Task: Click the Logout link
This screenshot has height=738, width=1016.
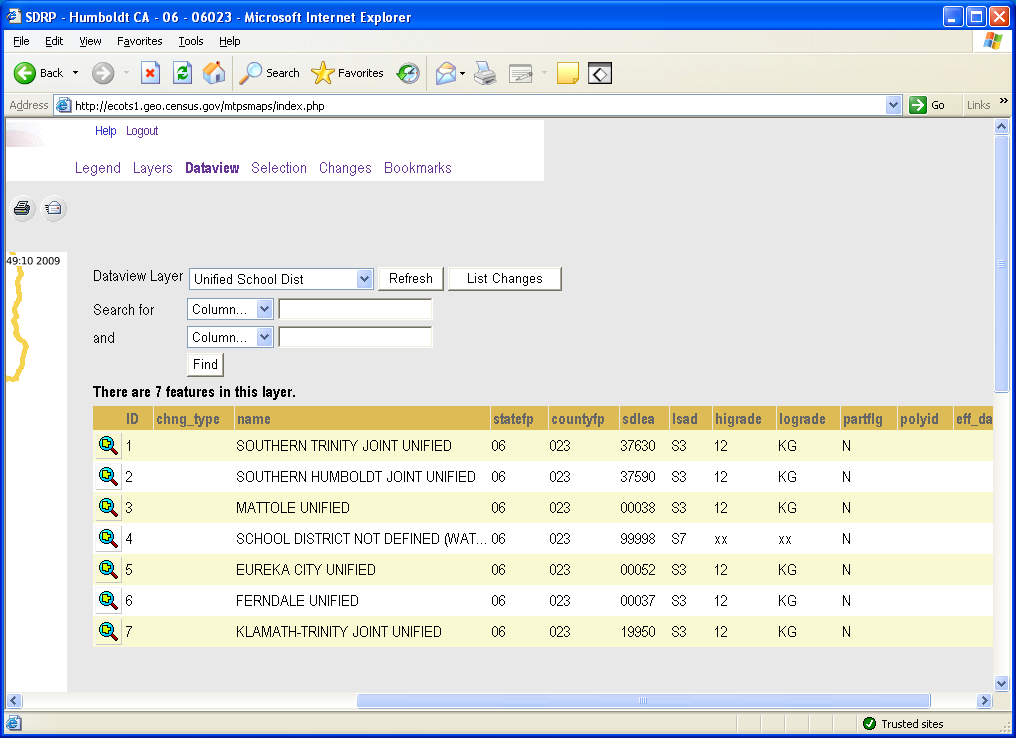Action: point(142,131)
